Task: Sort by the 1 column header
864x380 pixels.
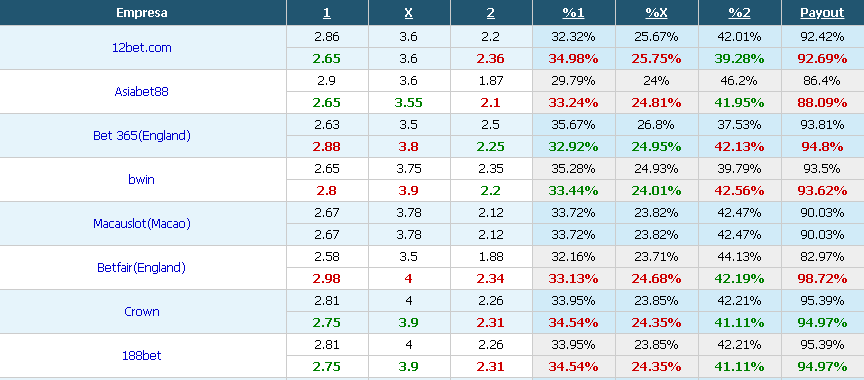Action: point(327,13)
